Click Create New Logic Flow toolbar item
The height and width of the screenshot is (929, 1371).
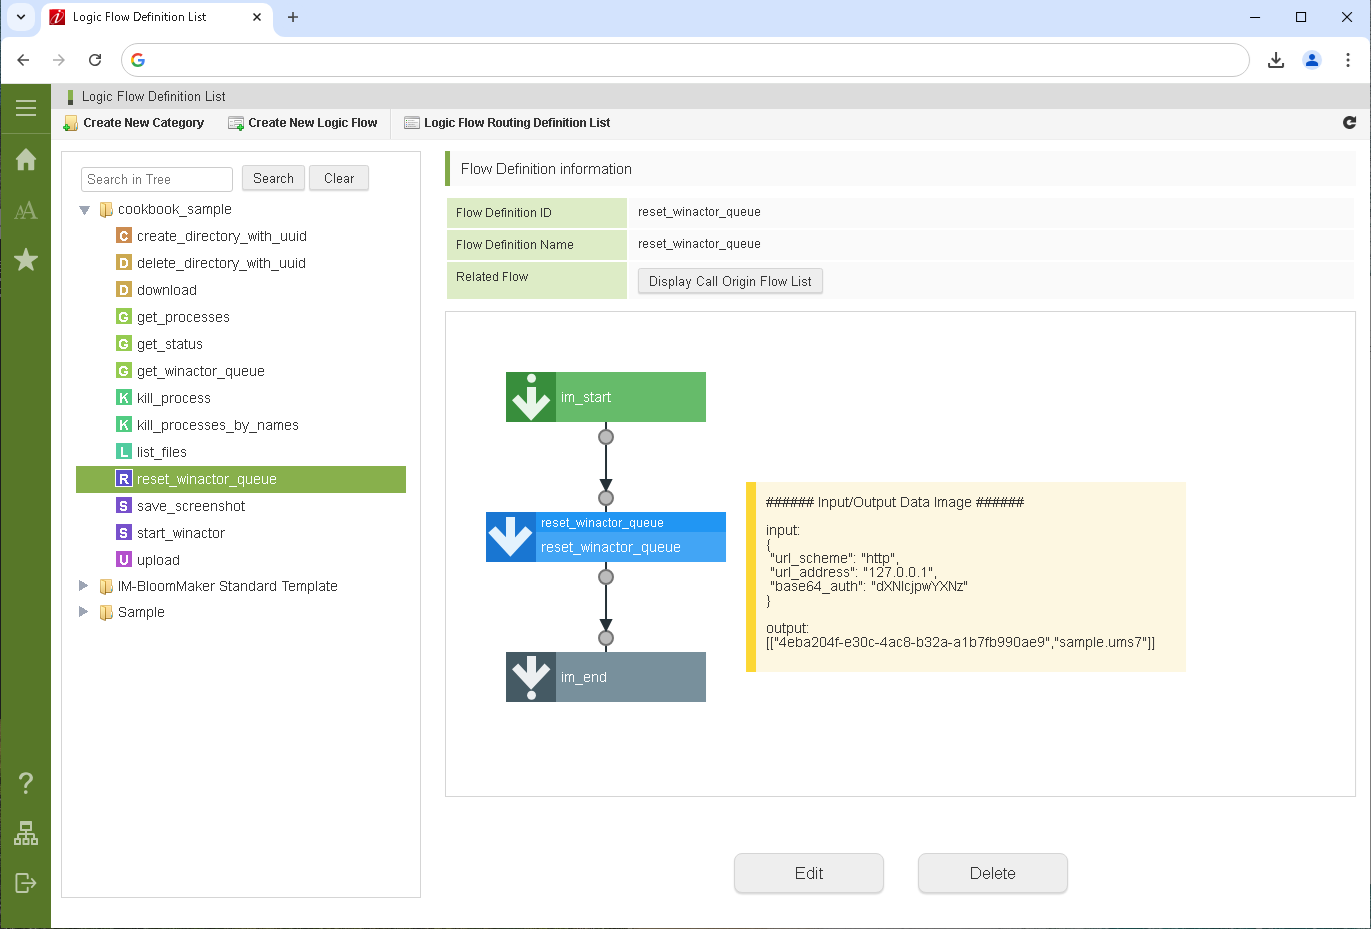pos(303,123)
